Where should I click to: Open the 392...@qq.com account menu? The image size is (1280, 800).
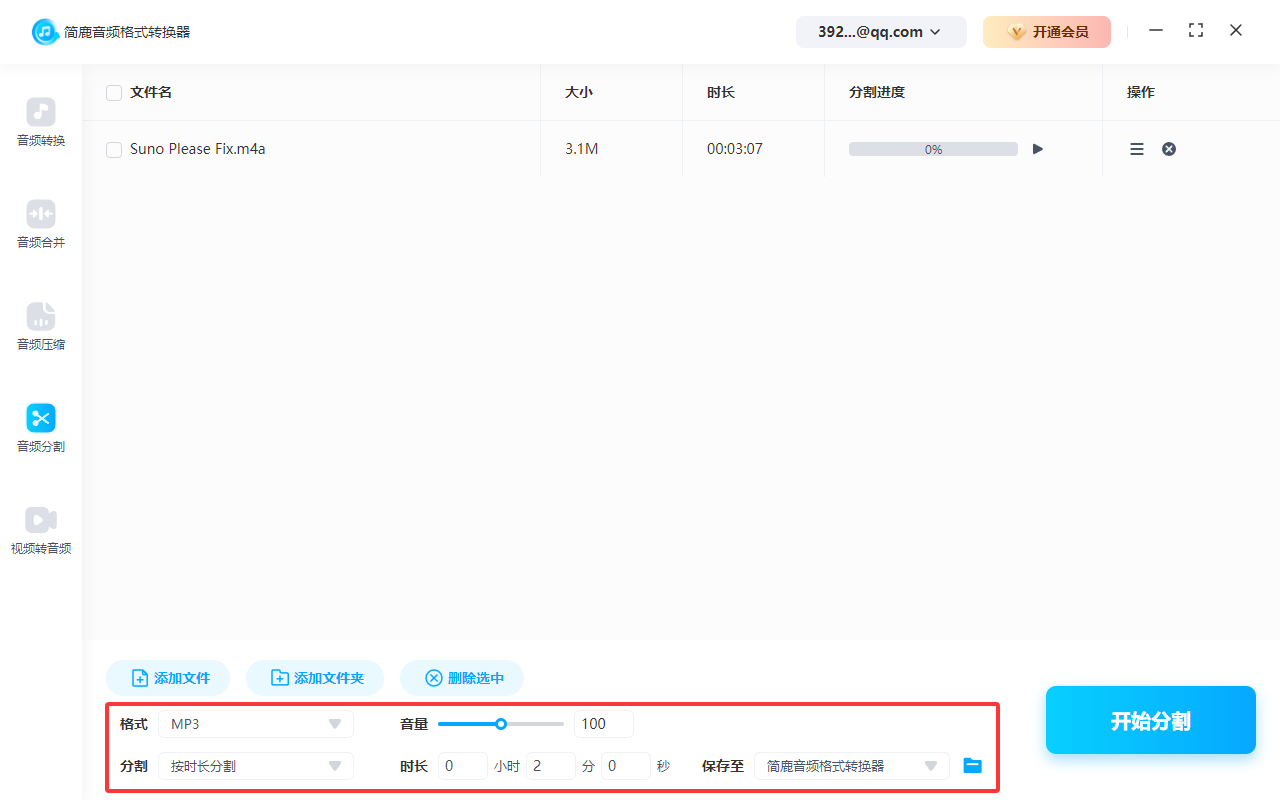880,31
